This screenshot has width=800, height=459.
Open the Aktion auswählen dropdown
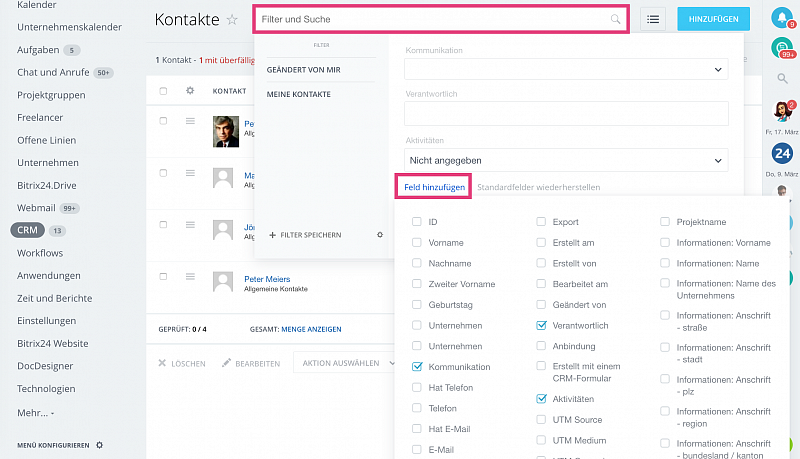[345, 363]
